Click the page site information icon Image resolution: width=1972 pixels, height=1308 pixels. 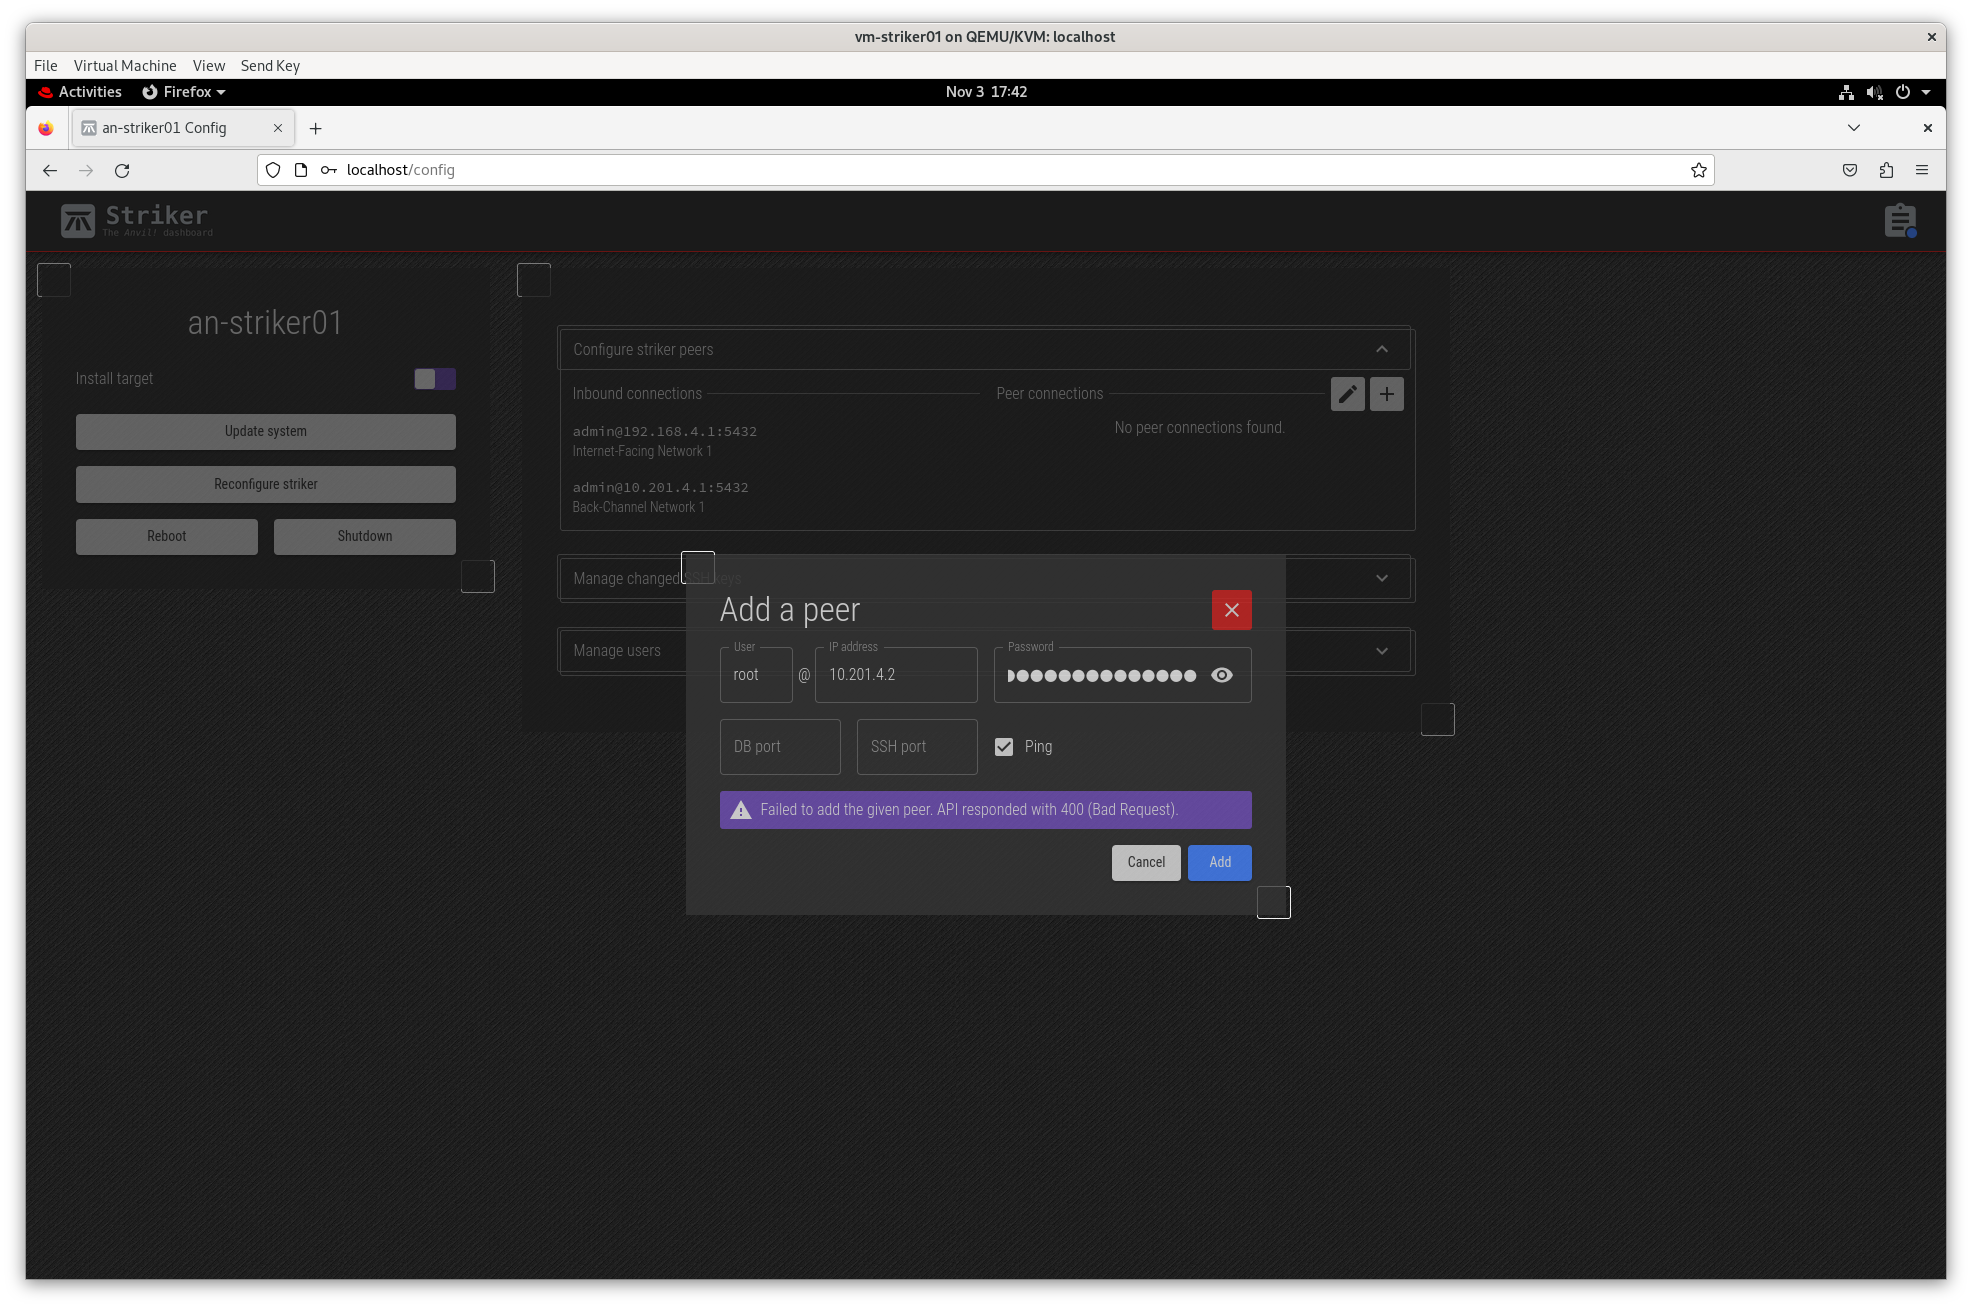301,170
